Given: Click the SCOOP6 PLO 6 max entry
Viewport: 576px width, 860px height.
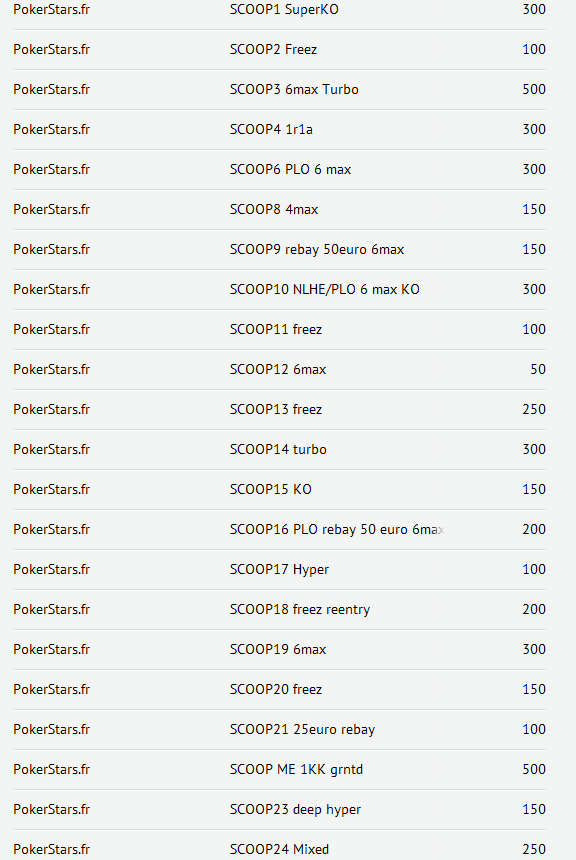Looking at the screenshot, I should click(x=290, y=169).
